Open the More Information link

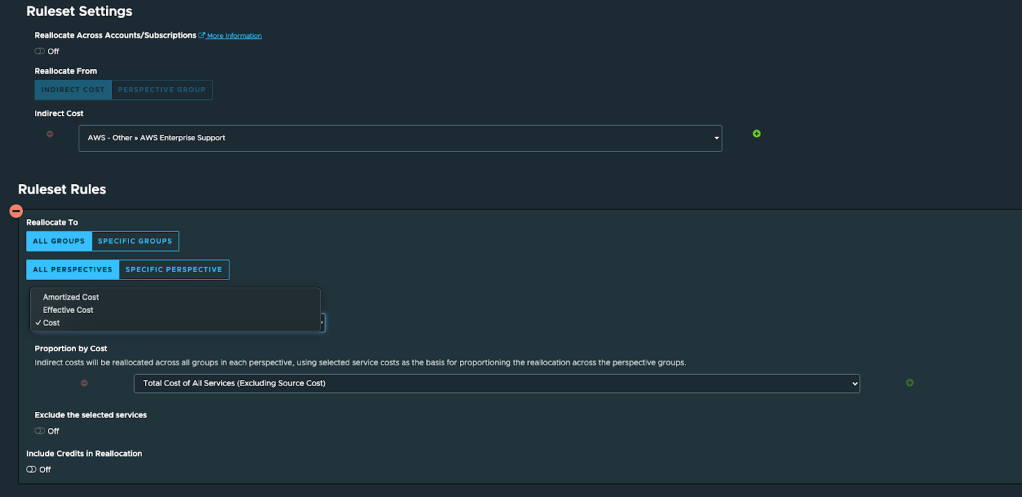234,36
